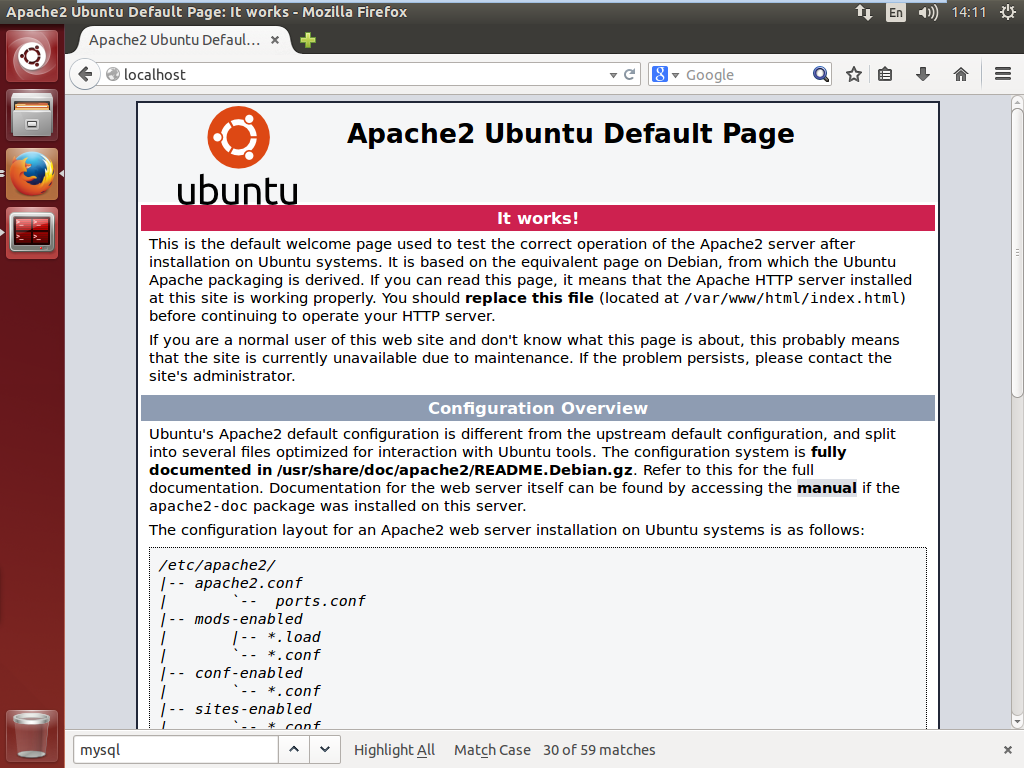Show bookmarks list icon

(x=885, y=74)
